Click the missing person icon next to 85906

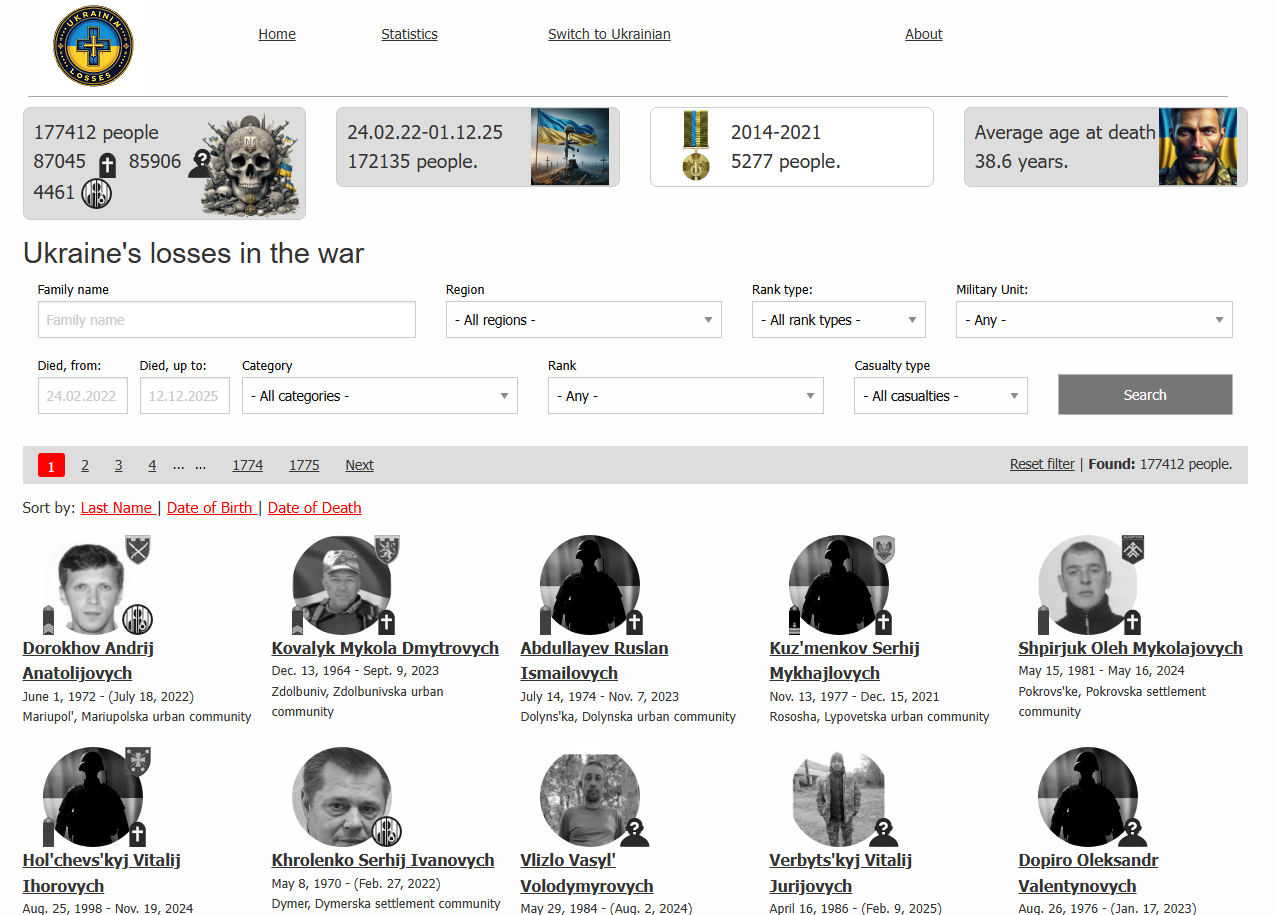pyautogui.click(x=201, y=163)
